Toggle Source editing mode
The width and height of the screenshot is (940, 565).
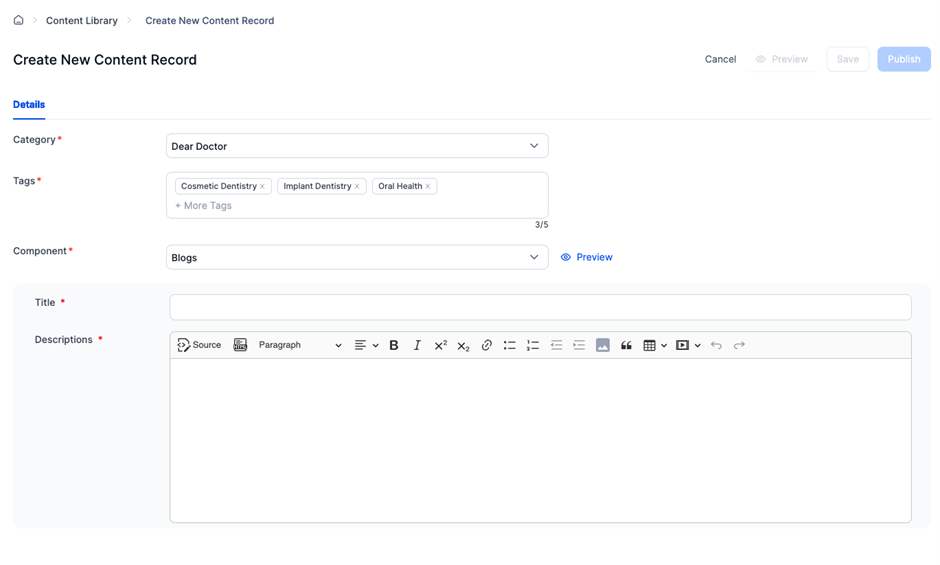pos(199,345)
